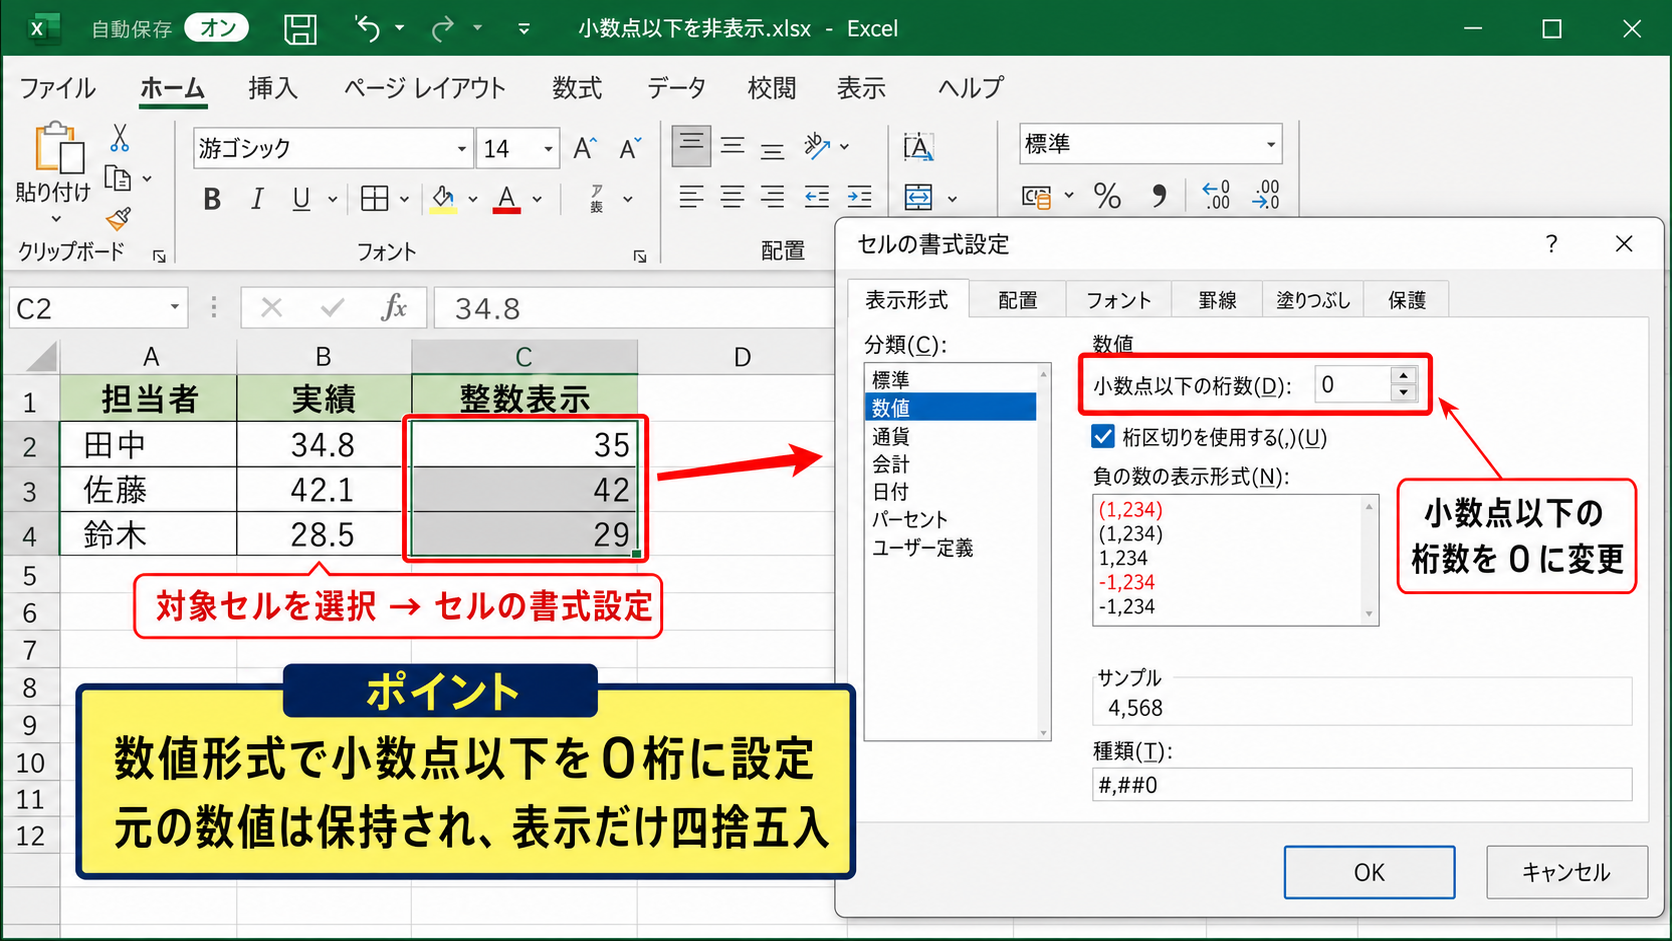Open the 罫線 tab in dialog
Viewport: 1672px width, 941px height.
[1217, 300]
